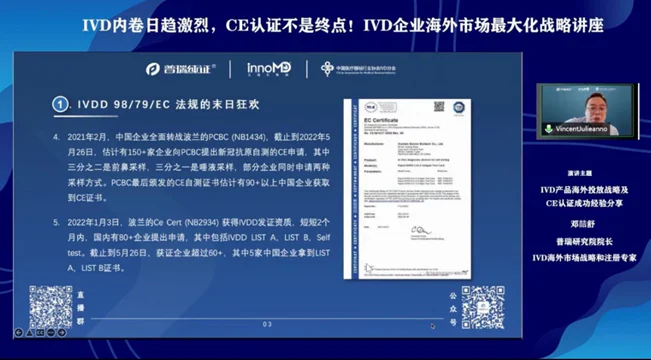This screenshot has height=360, width=651.
Task: Click speaker name 邓喆舒
Action: pos(582,224)
